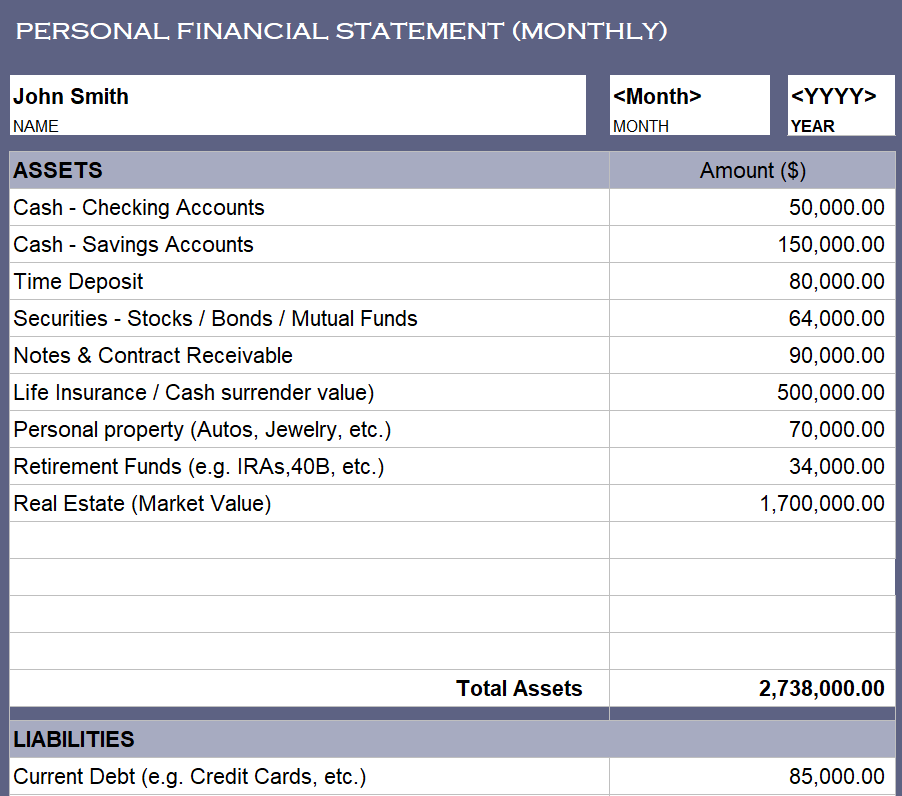Image resolution: width=902 pixels, height=796 pixels.
Task: Select the LIABILITIES section header
Action: coord(74,740)
